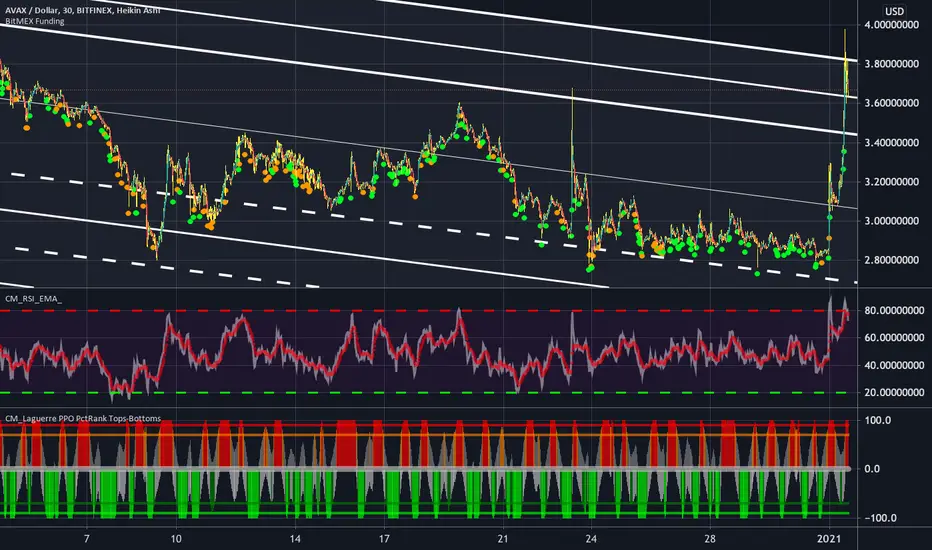The image size is (932, 550).
Task: Click the RSI 80.00000000 scale label
Action: (894, 310)
